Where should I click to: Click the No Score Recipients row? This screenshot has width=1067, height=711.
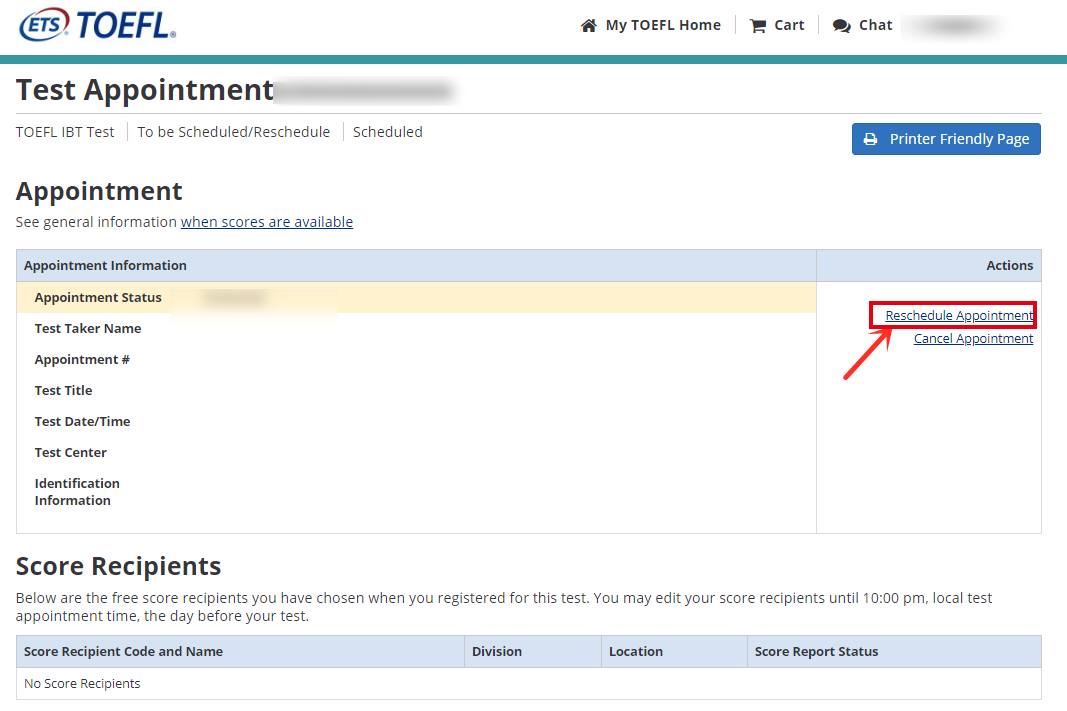82,684
